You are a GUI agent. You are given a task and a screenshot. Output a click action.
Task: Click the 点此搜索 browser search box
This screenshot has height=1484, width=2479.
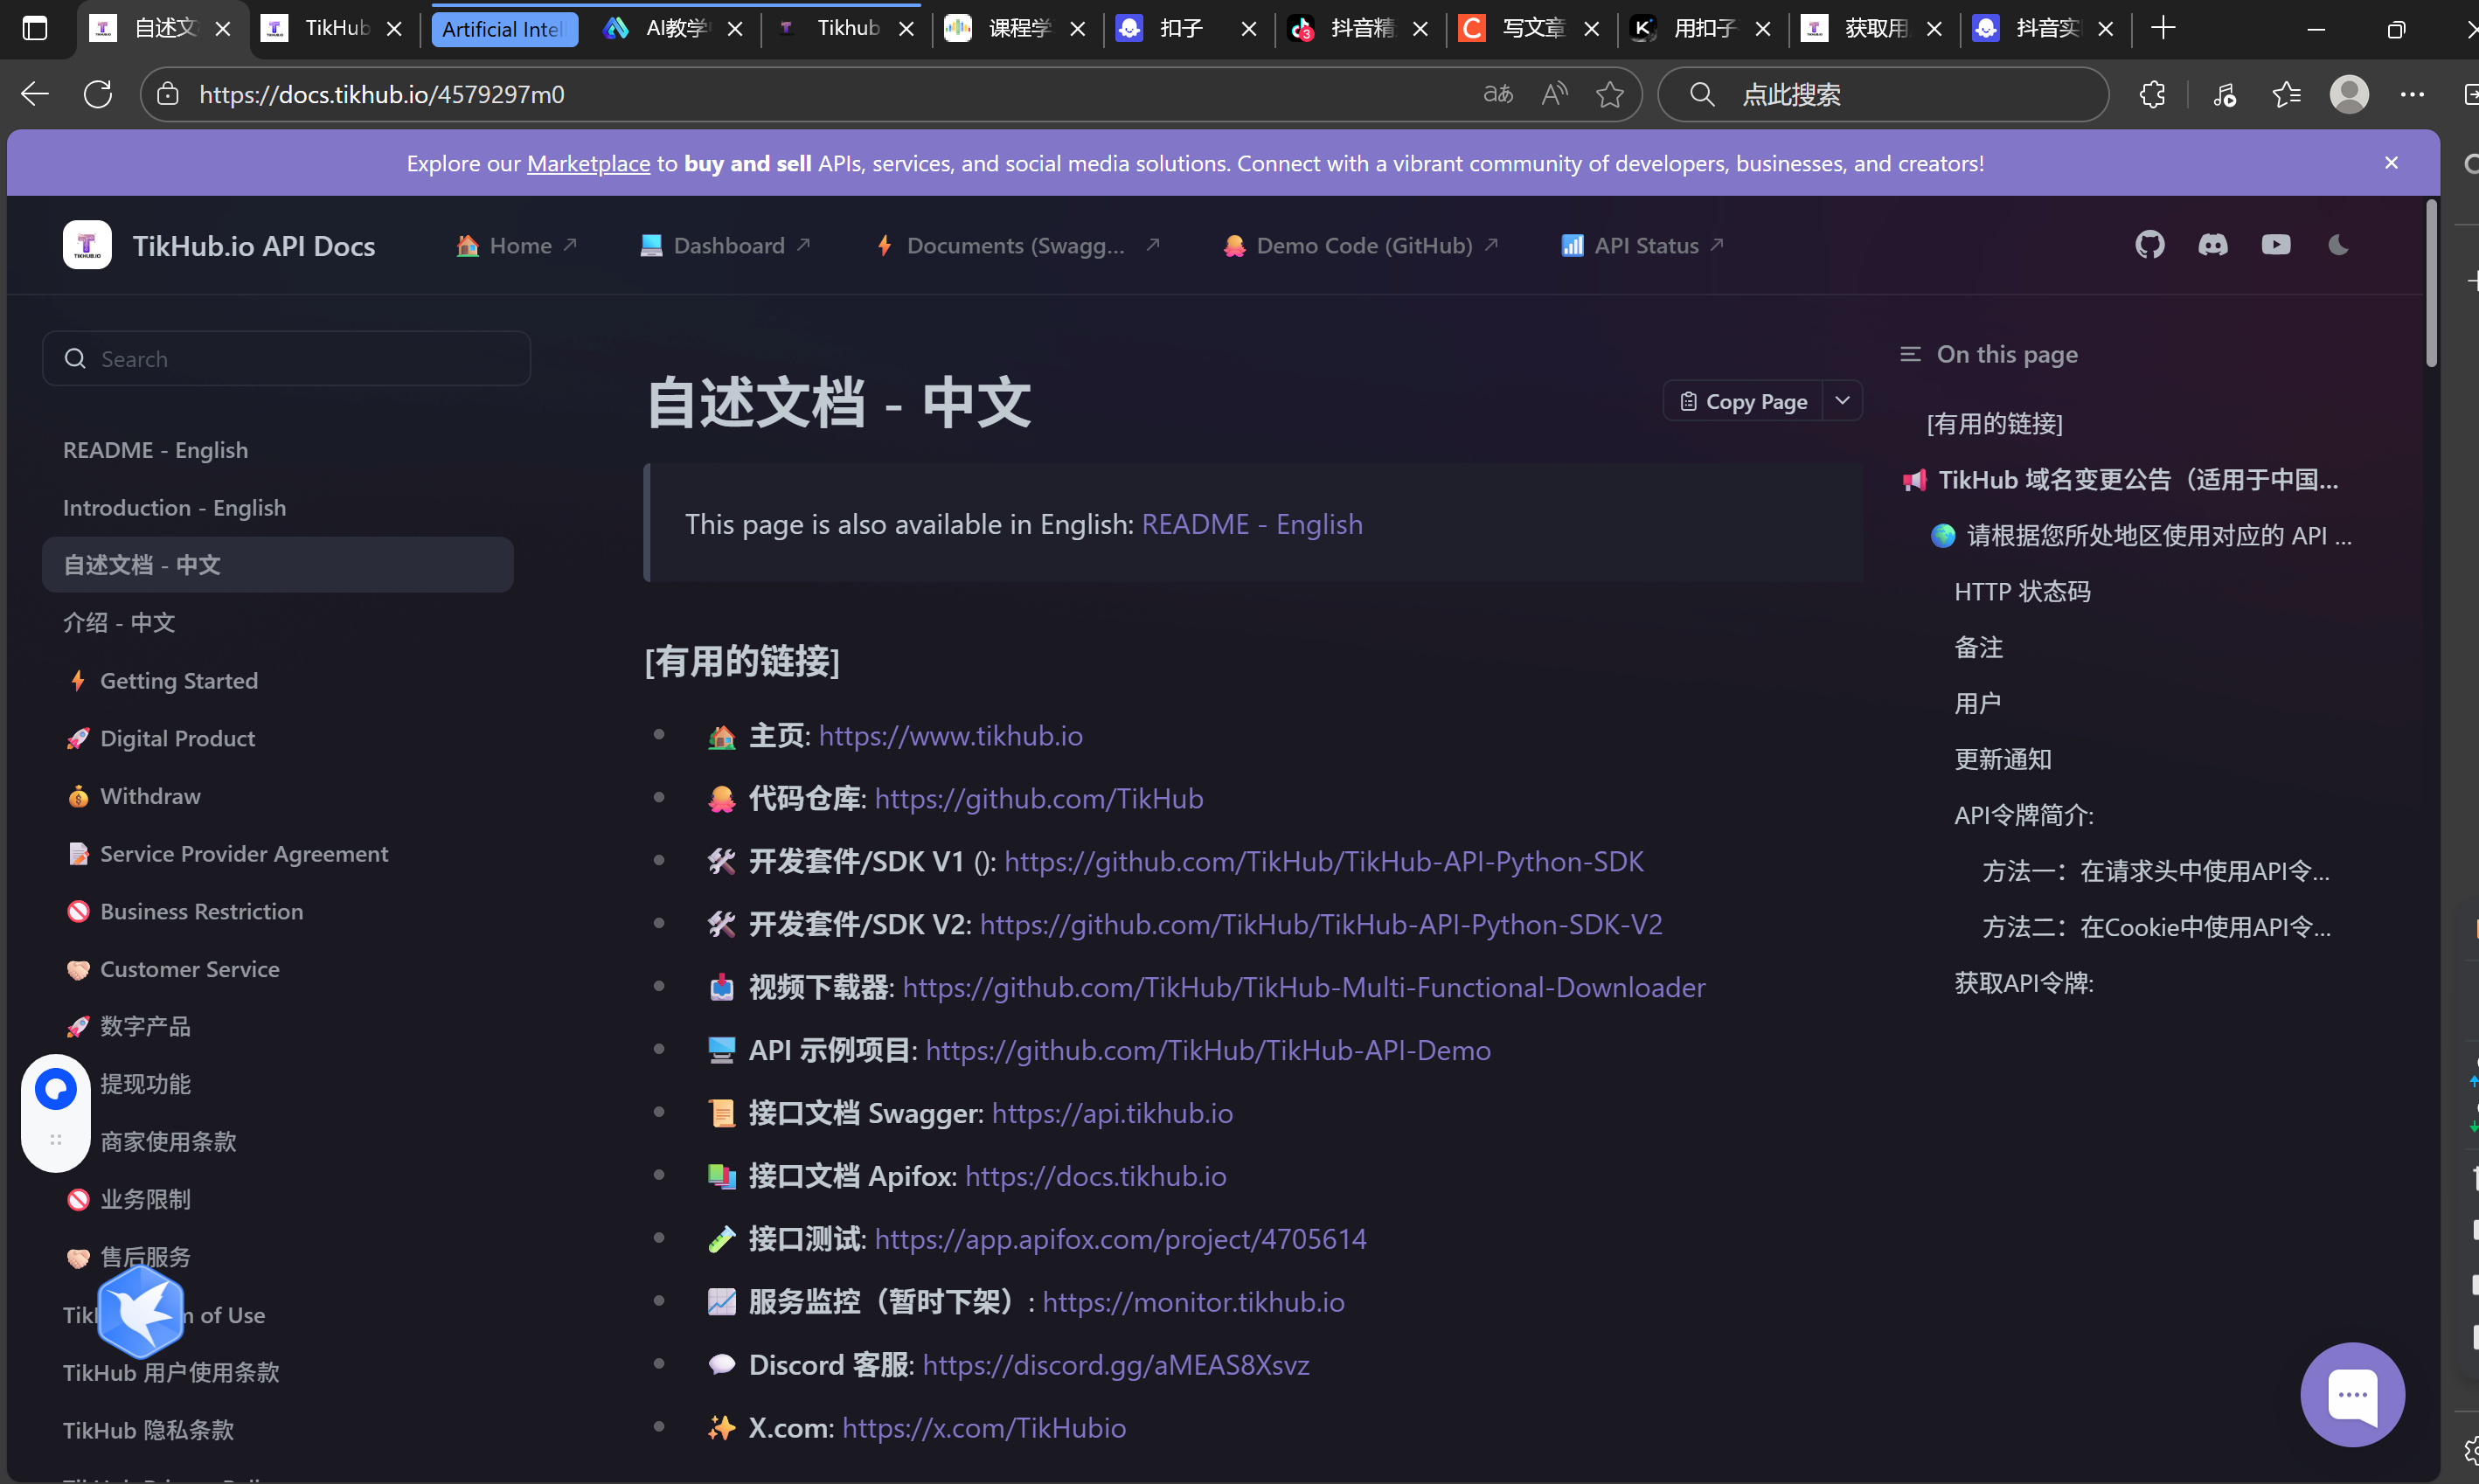1883,94
